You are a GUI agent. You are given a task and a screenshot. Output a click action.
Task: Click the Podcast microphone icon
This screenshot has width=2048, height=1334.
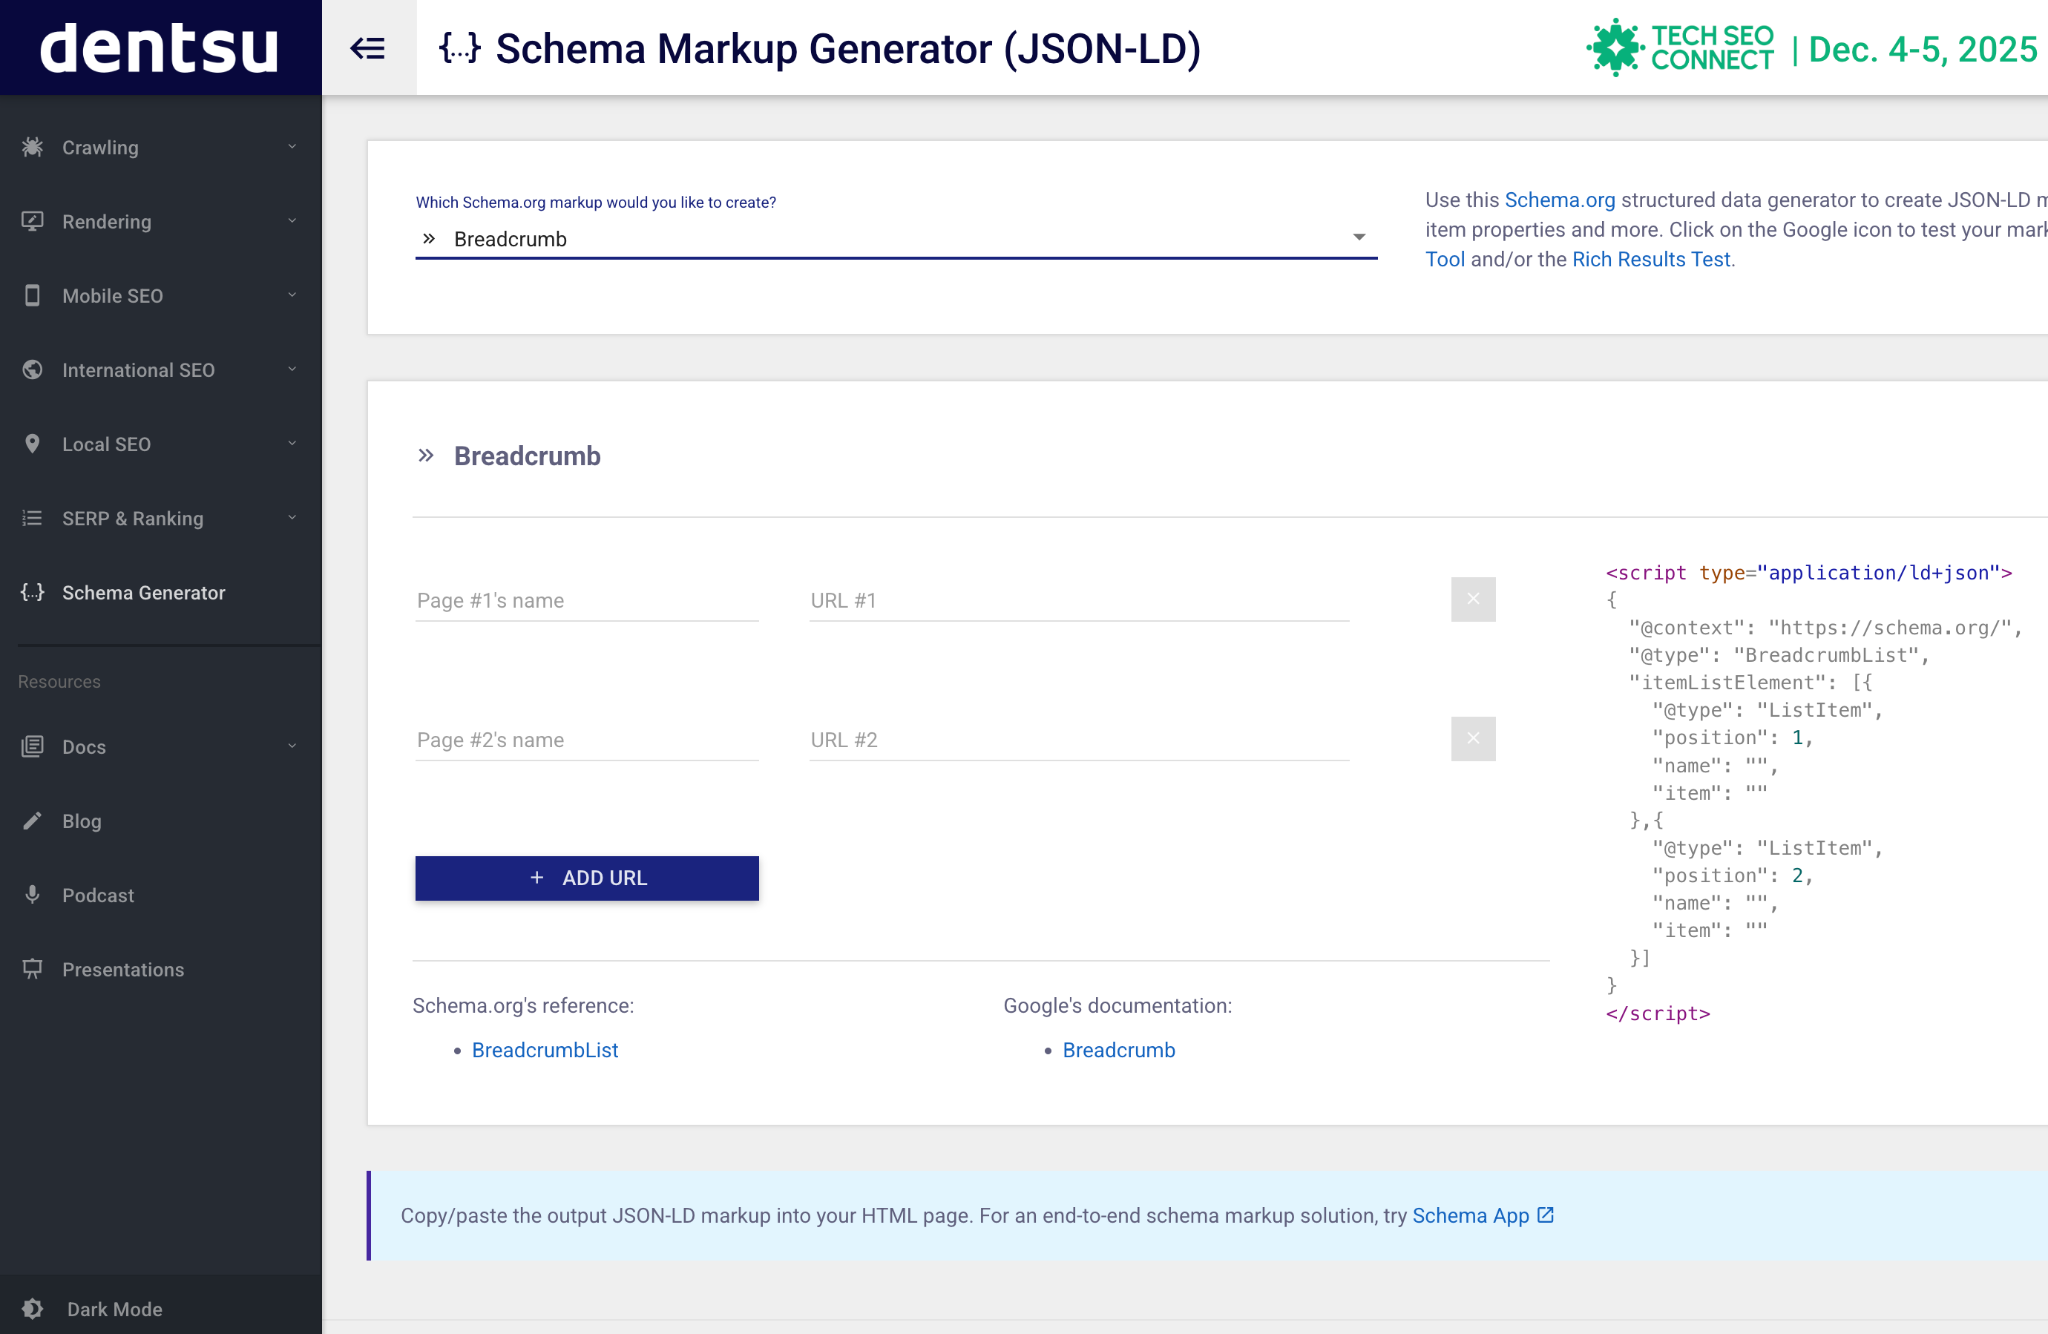click(32, 894)
